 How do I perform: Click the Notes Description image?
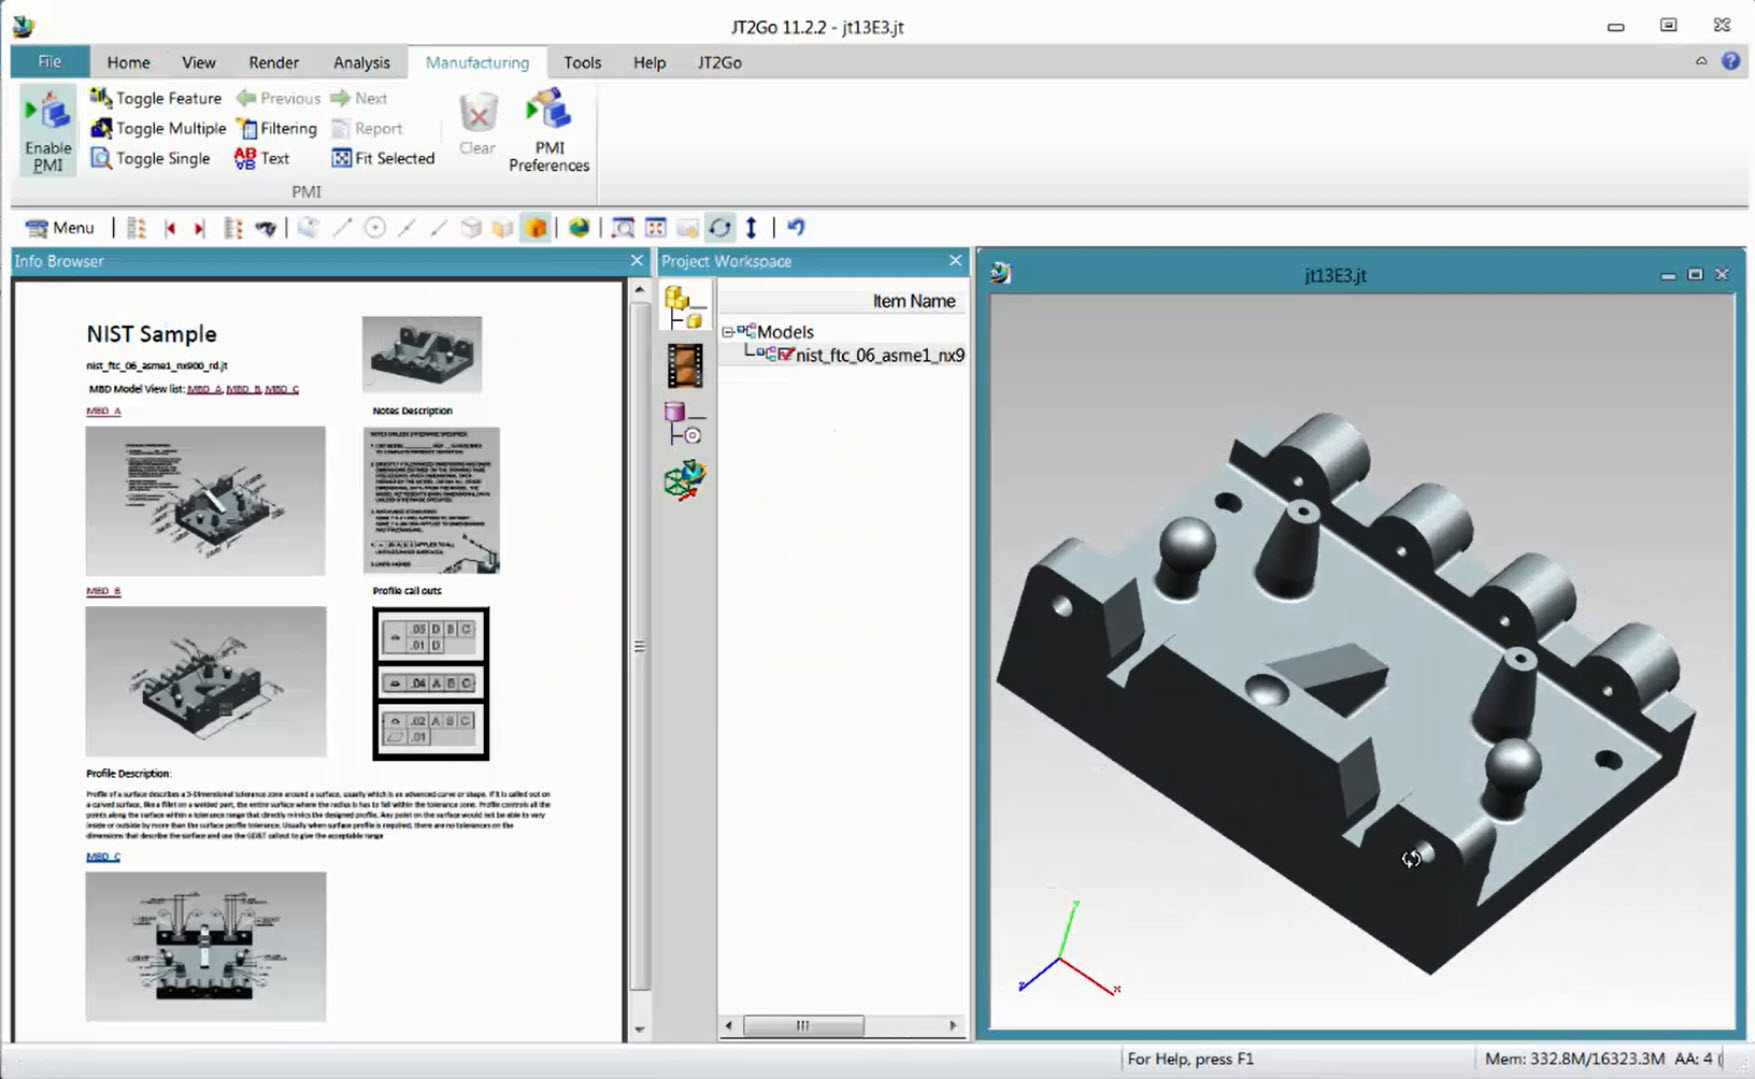point(431,500)
